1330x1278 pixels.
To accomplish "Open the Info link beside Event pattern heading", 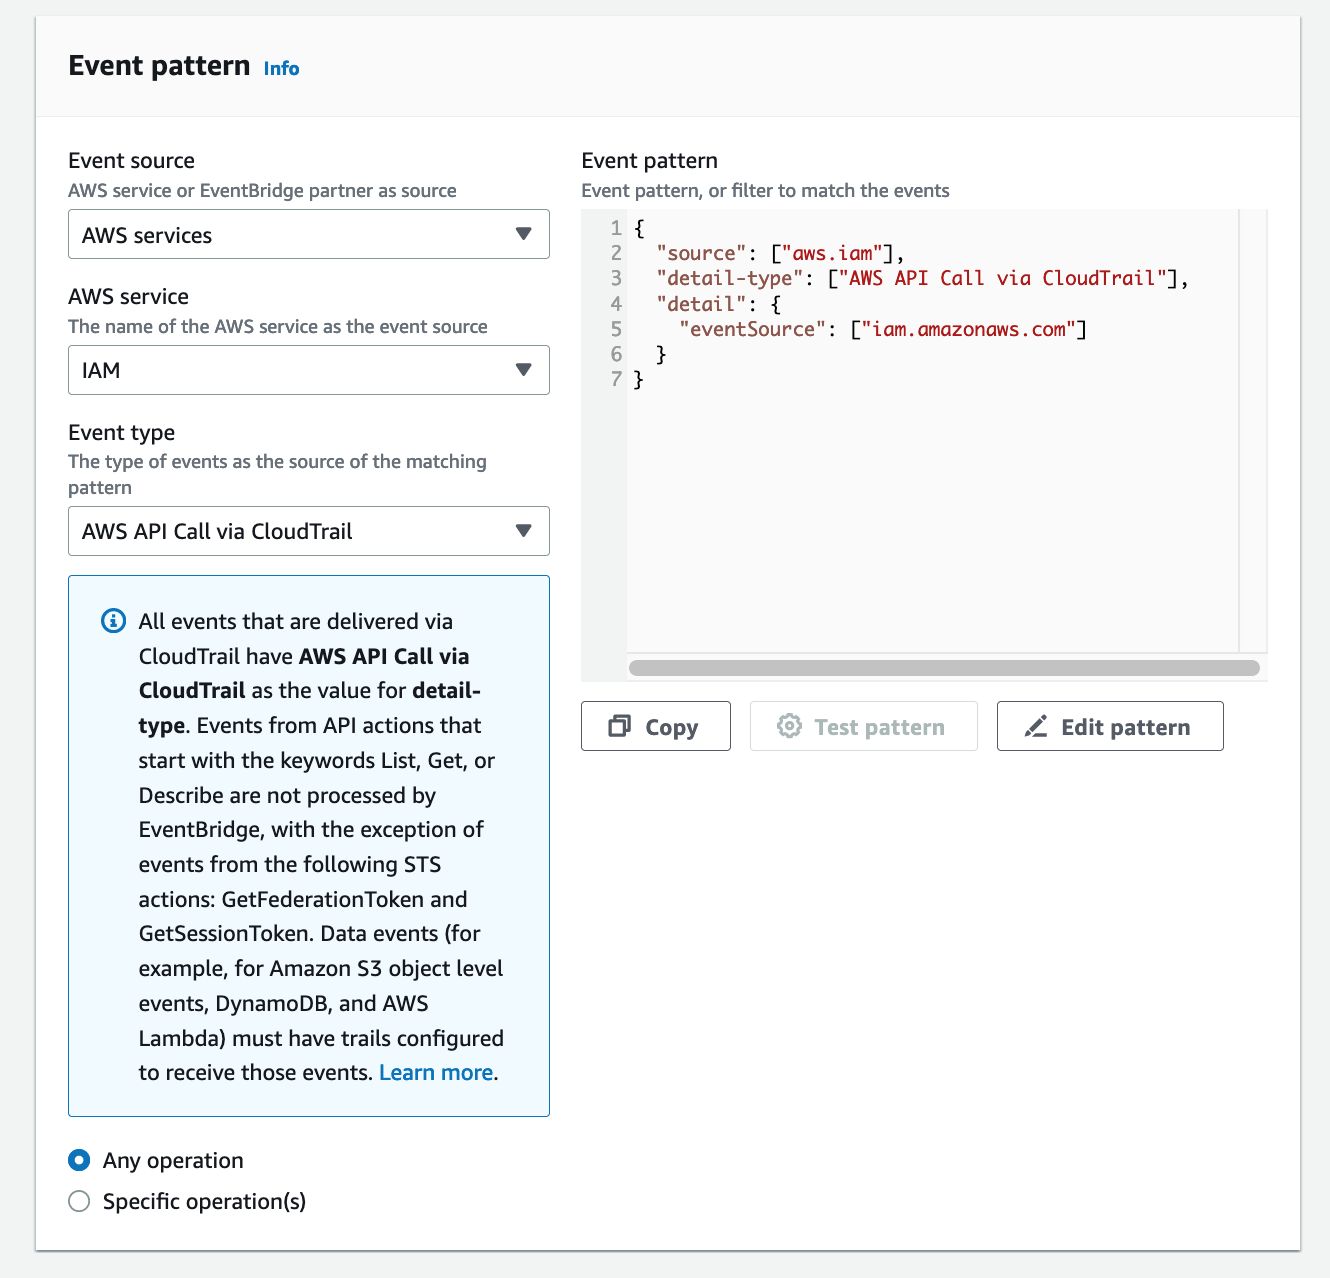I will click(281, 68).
